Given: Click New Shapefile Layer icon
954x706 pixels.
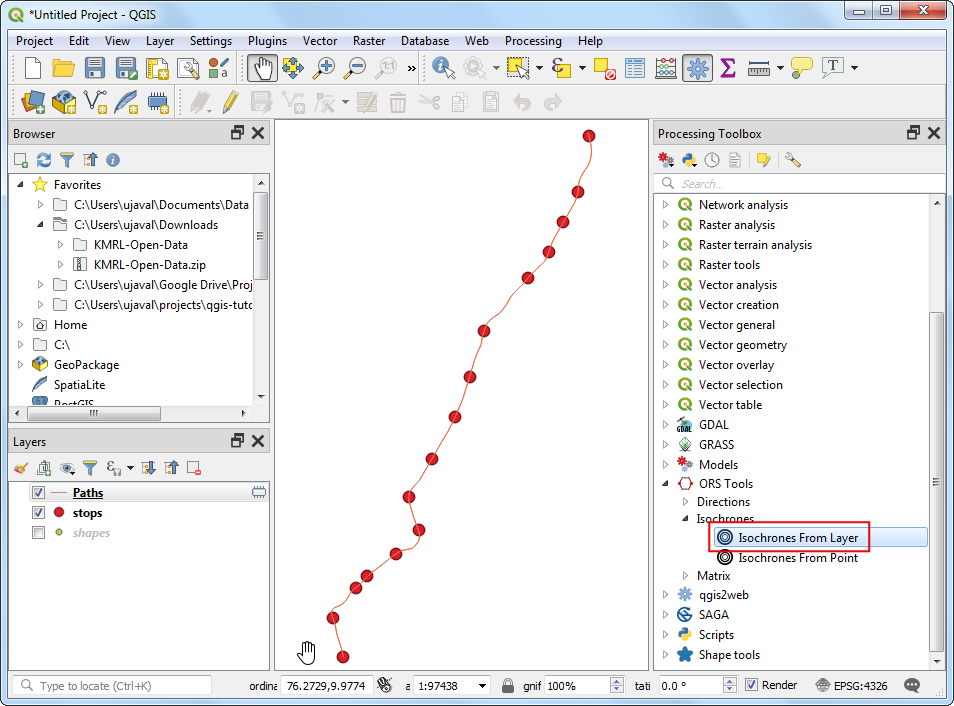Looking at the screenshot, I should pos(96,102).
